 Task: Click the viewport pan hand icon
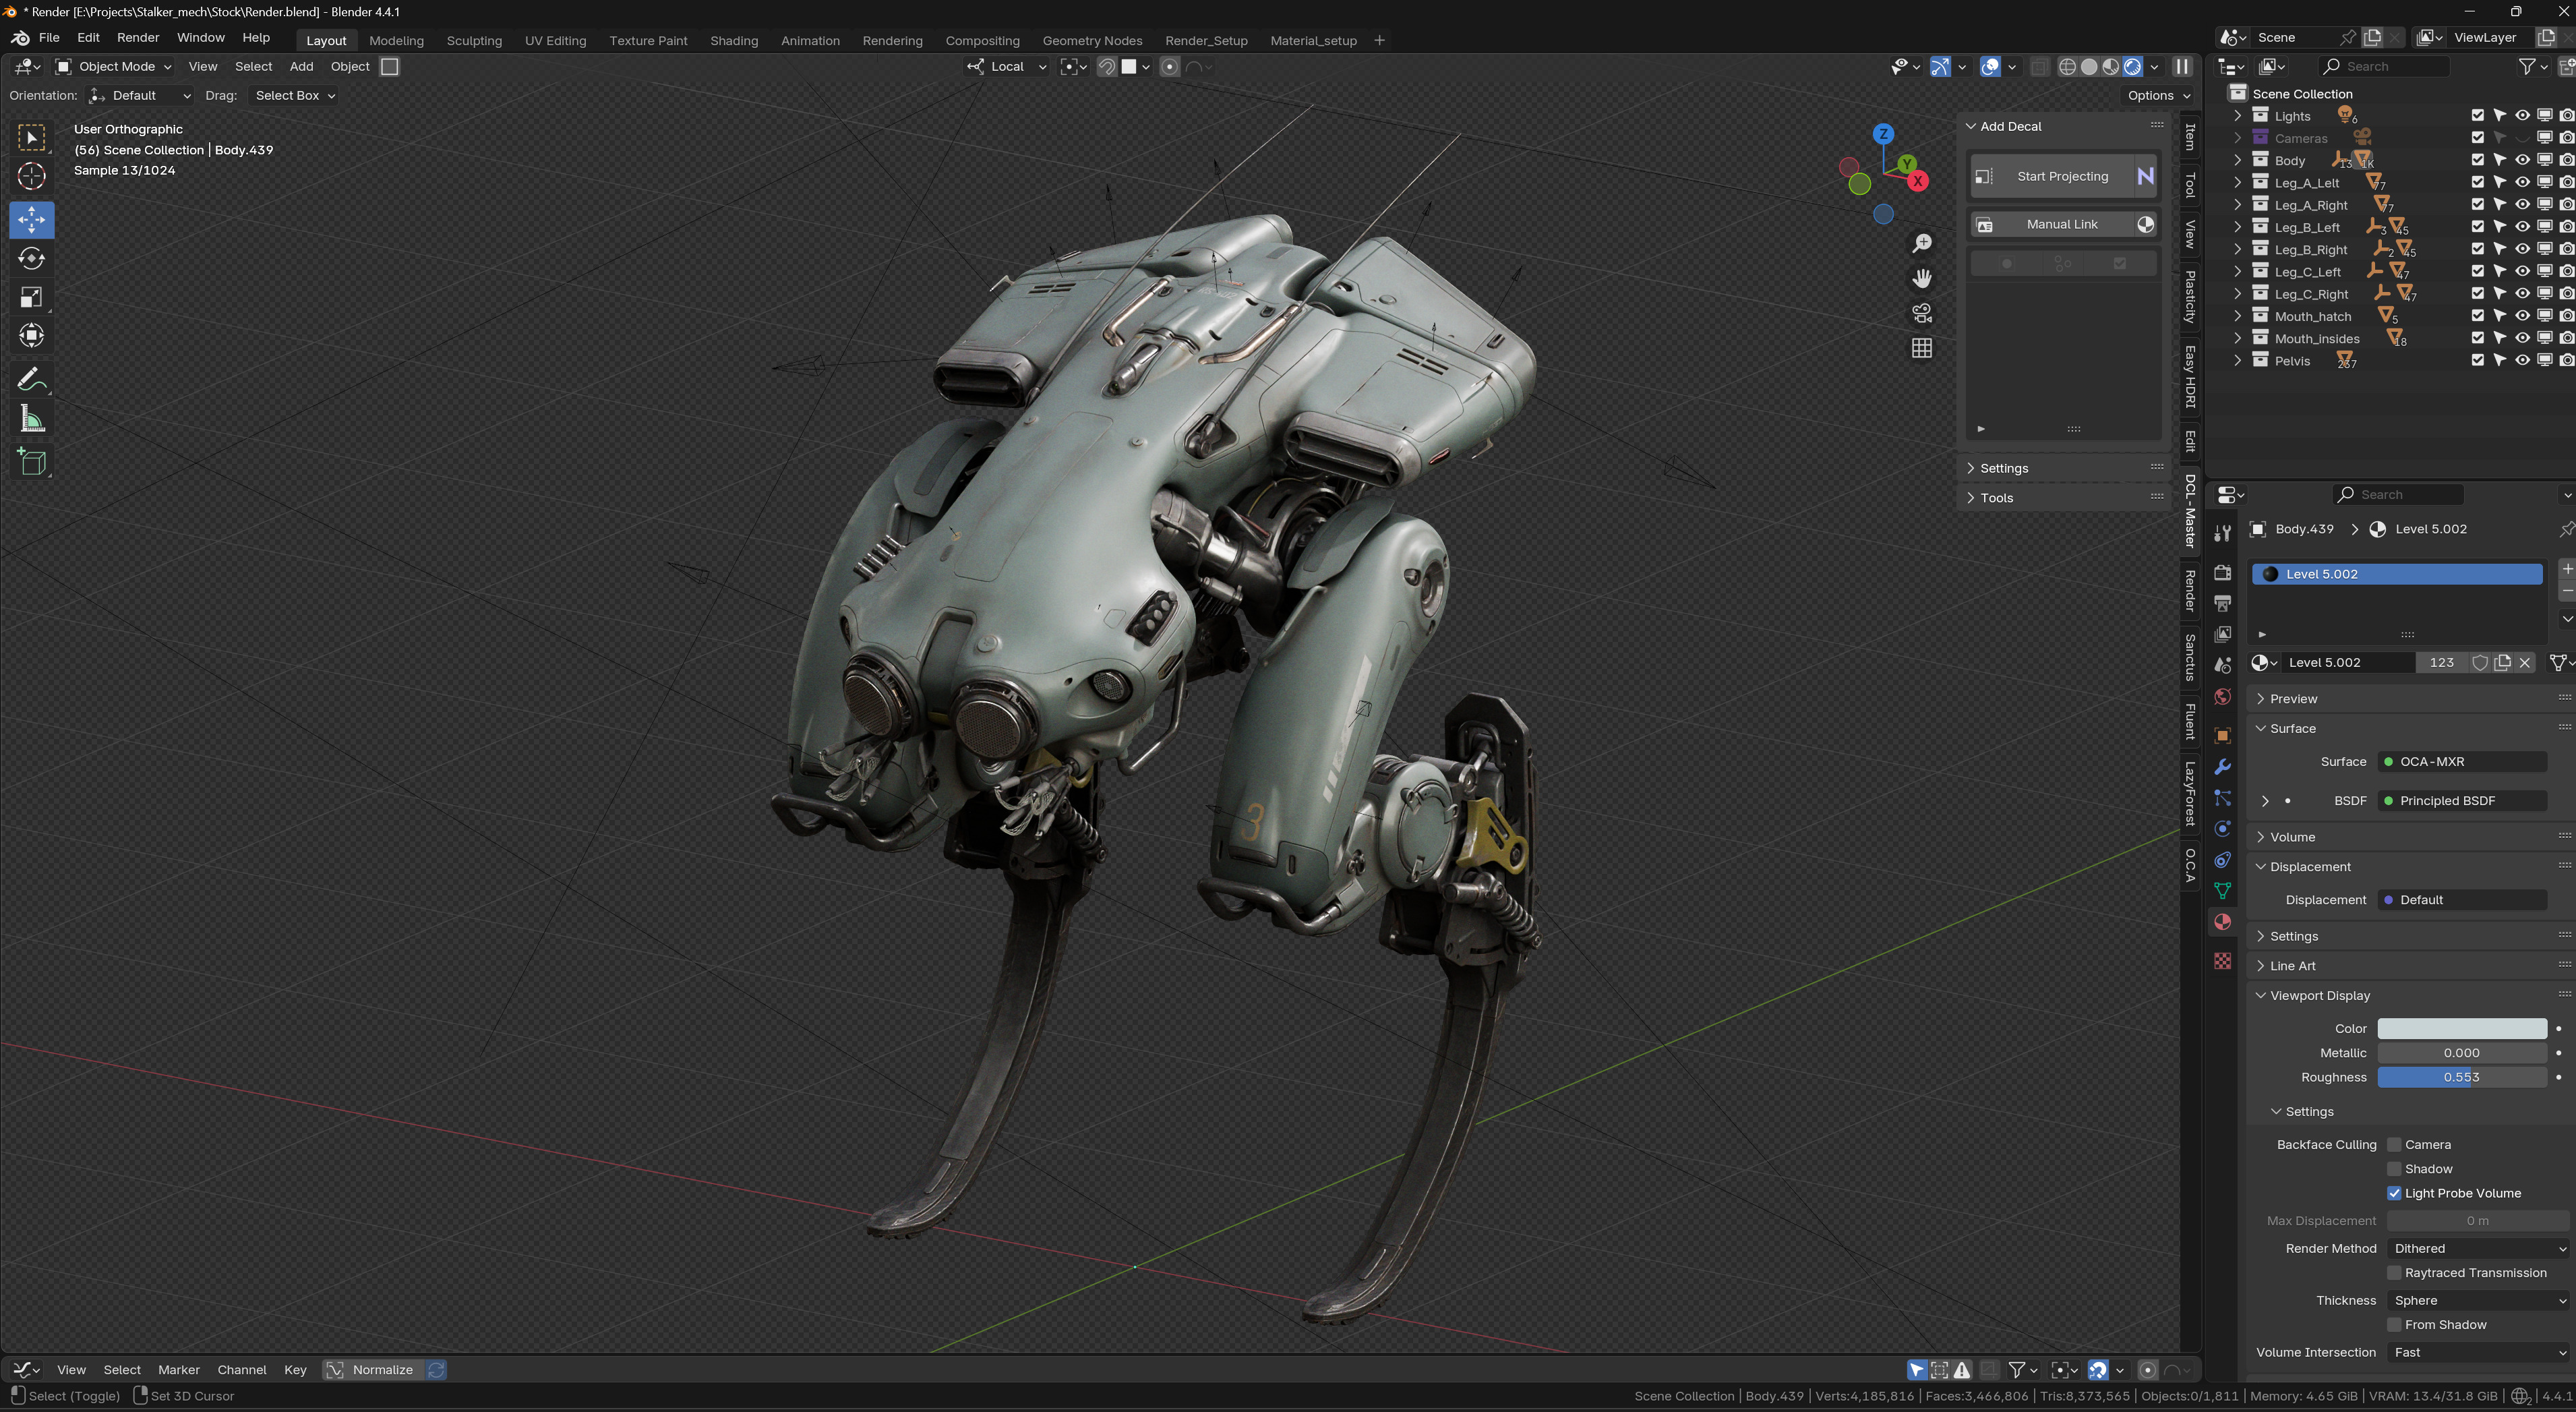1921,279
